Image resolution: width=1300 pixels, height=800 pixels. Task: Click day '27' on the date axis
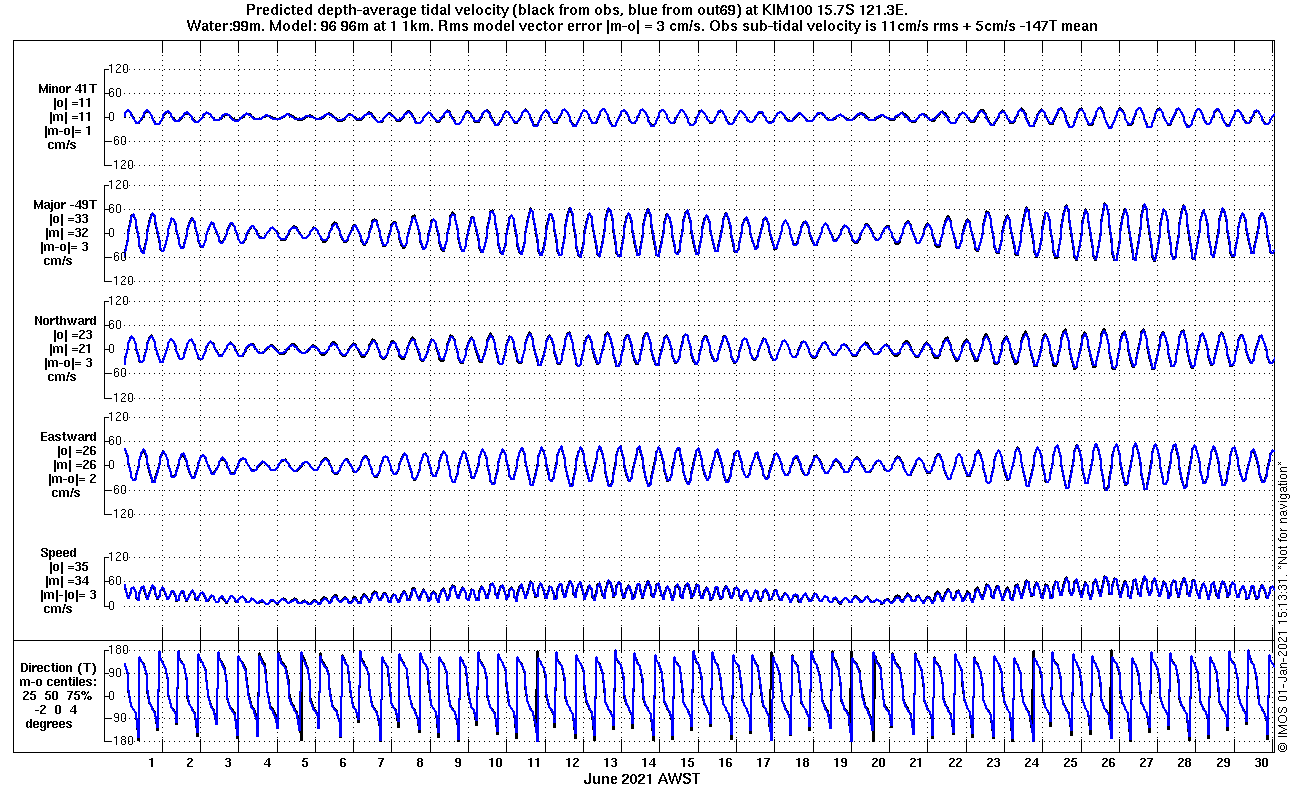click(1146, 762)
